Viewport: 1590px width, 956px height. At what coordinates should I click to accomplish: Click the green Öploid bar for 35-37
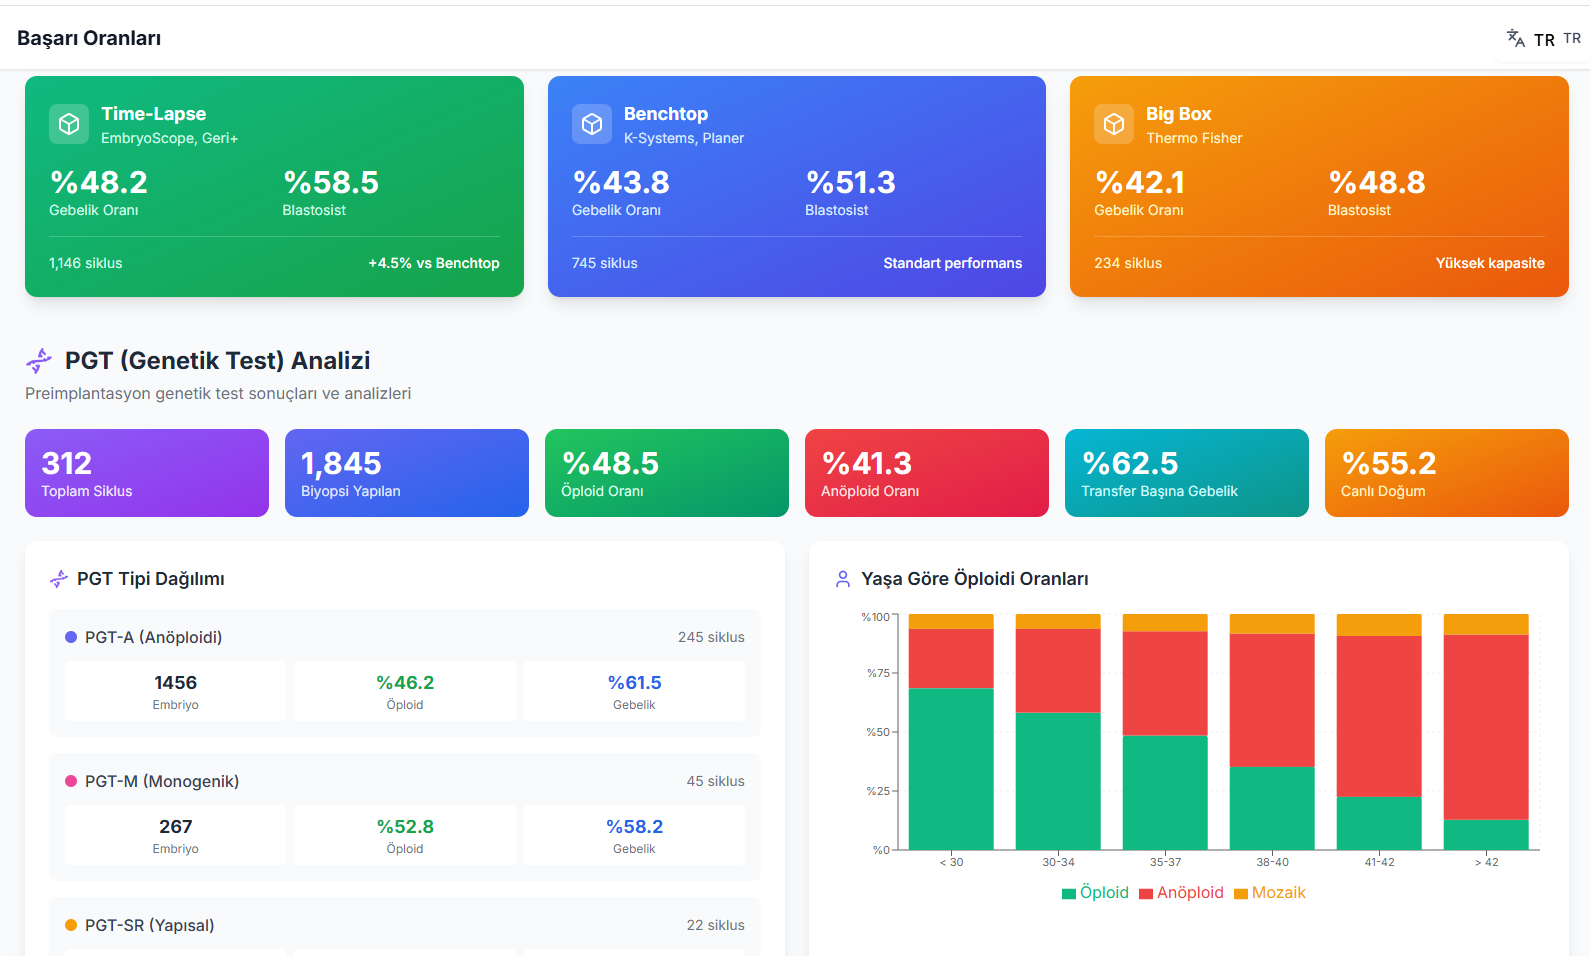coord(1165,793)
